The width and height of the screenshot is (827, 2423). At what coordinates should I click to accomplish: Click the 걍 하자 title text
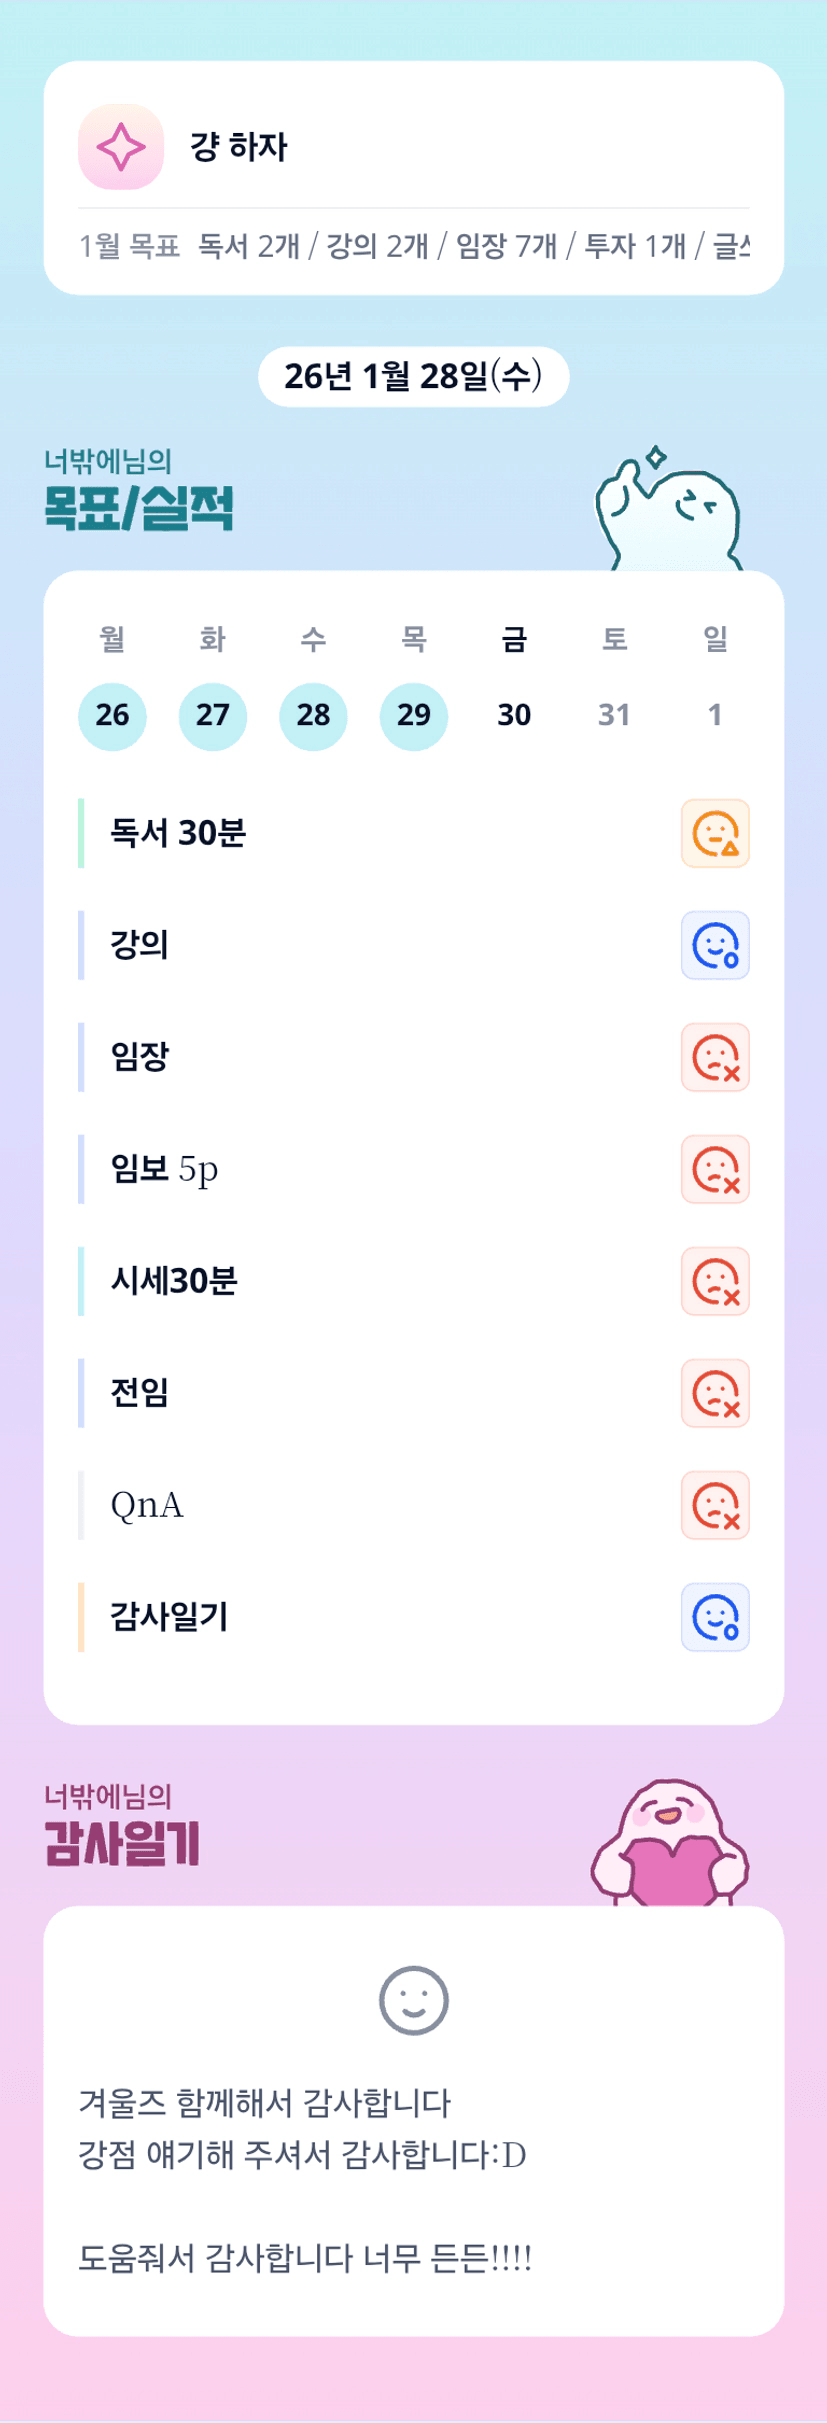239,147
